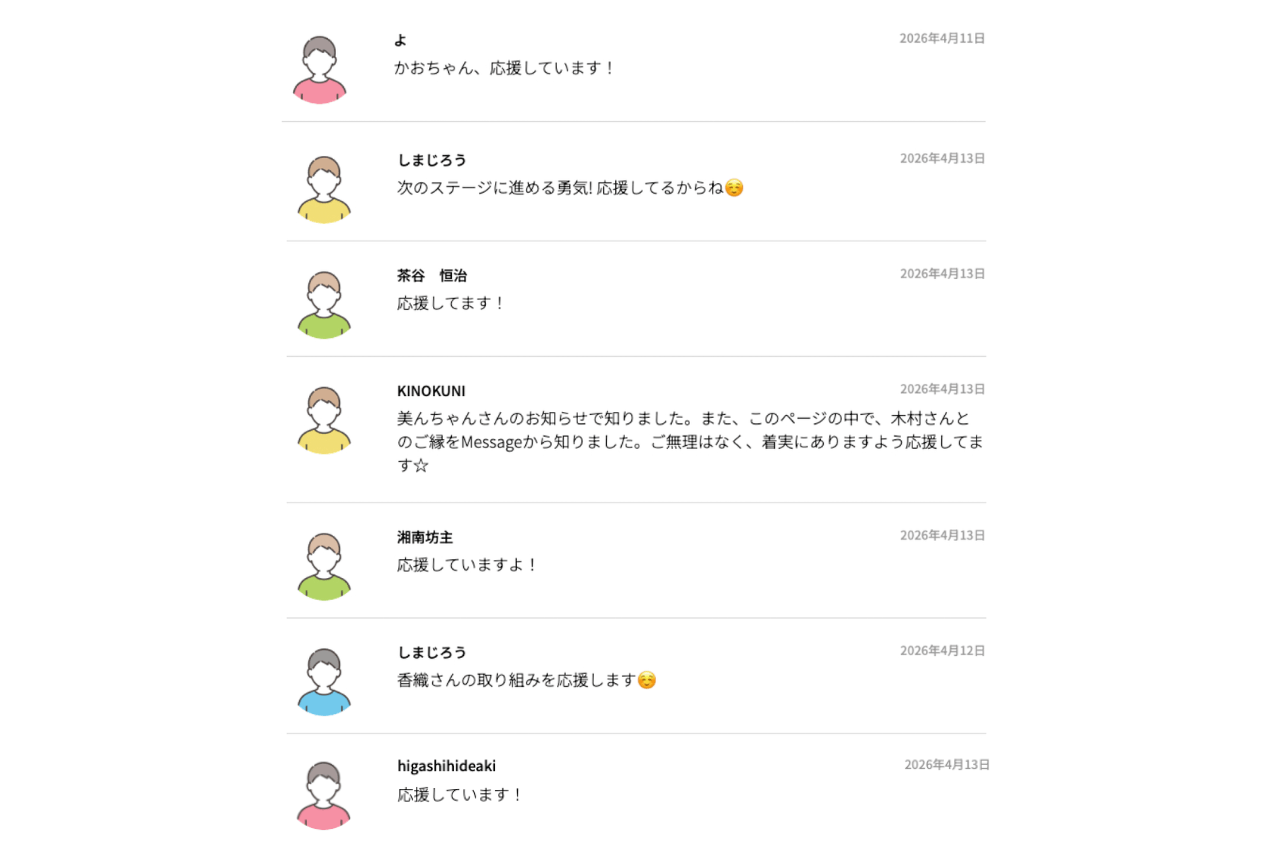This screenshot has height=853, width=1280.
Task: Click KINOKUNI's long comment starting 美んちゃんさん
Action: 690,442
